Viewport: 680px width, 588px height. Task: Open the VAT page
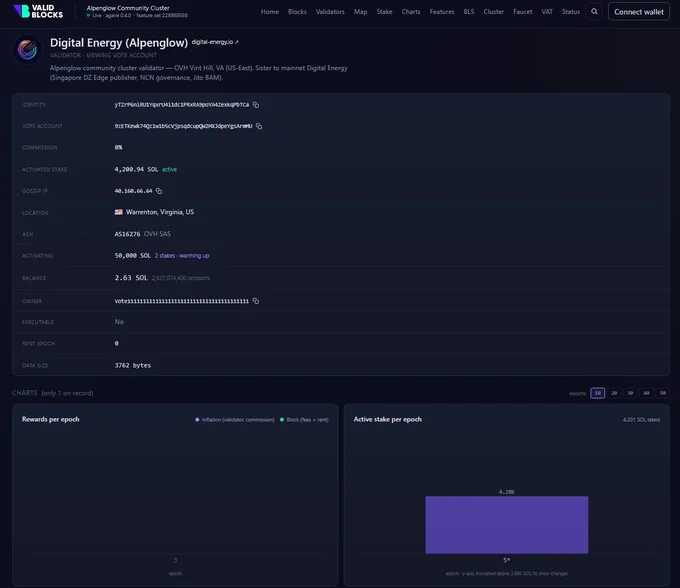point(547,12)
